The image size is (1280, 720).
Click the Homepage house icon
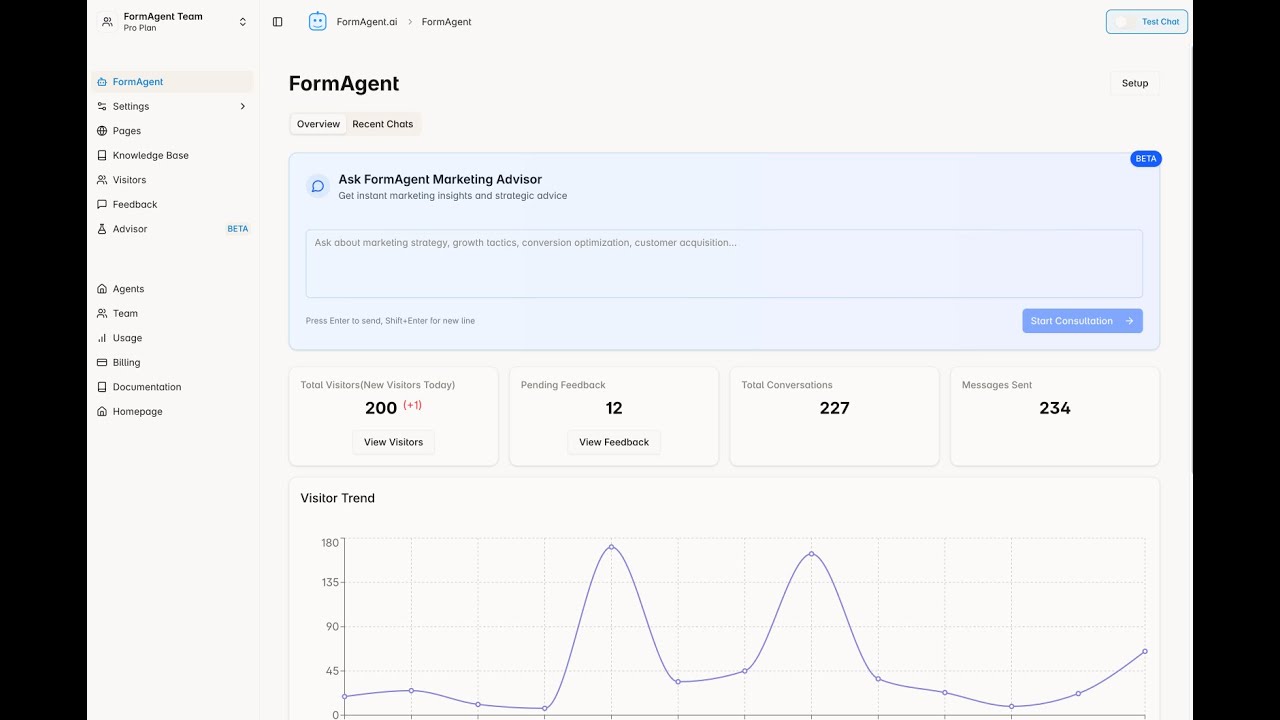(x=102, y=411)
